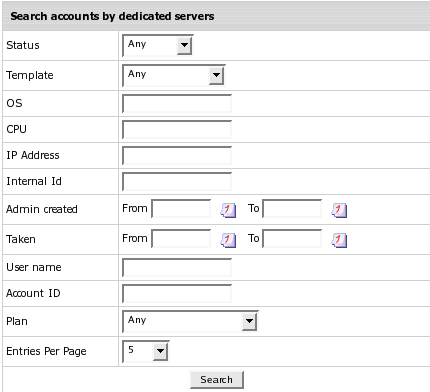Open calendar for Admin created To date
Viewport: 430px width, 392px height.
point(339,210)
